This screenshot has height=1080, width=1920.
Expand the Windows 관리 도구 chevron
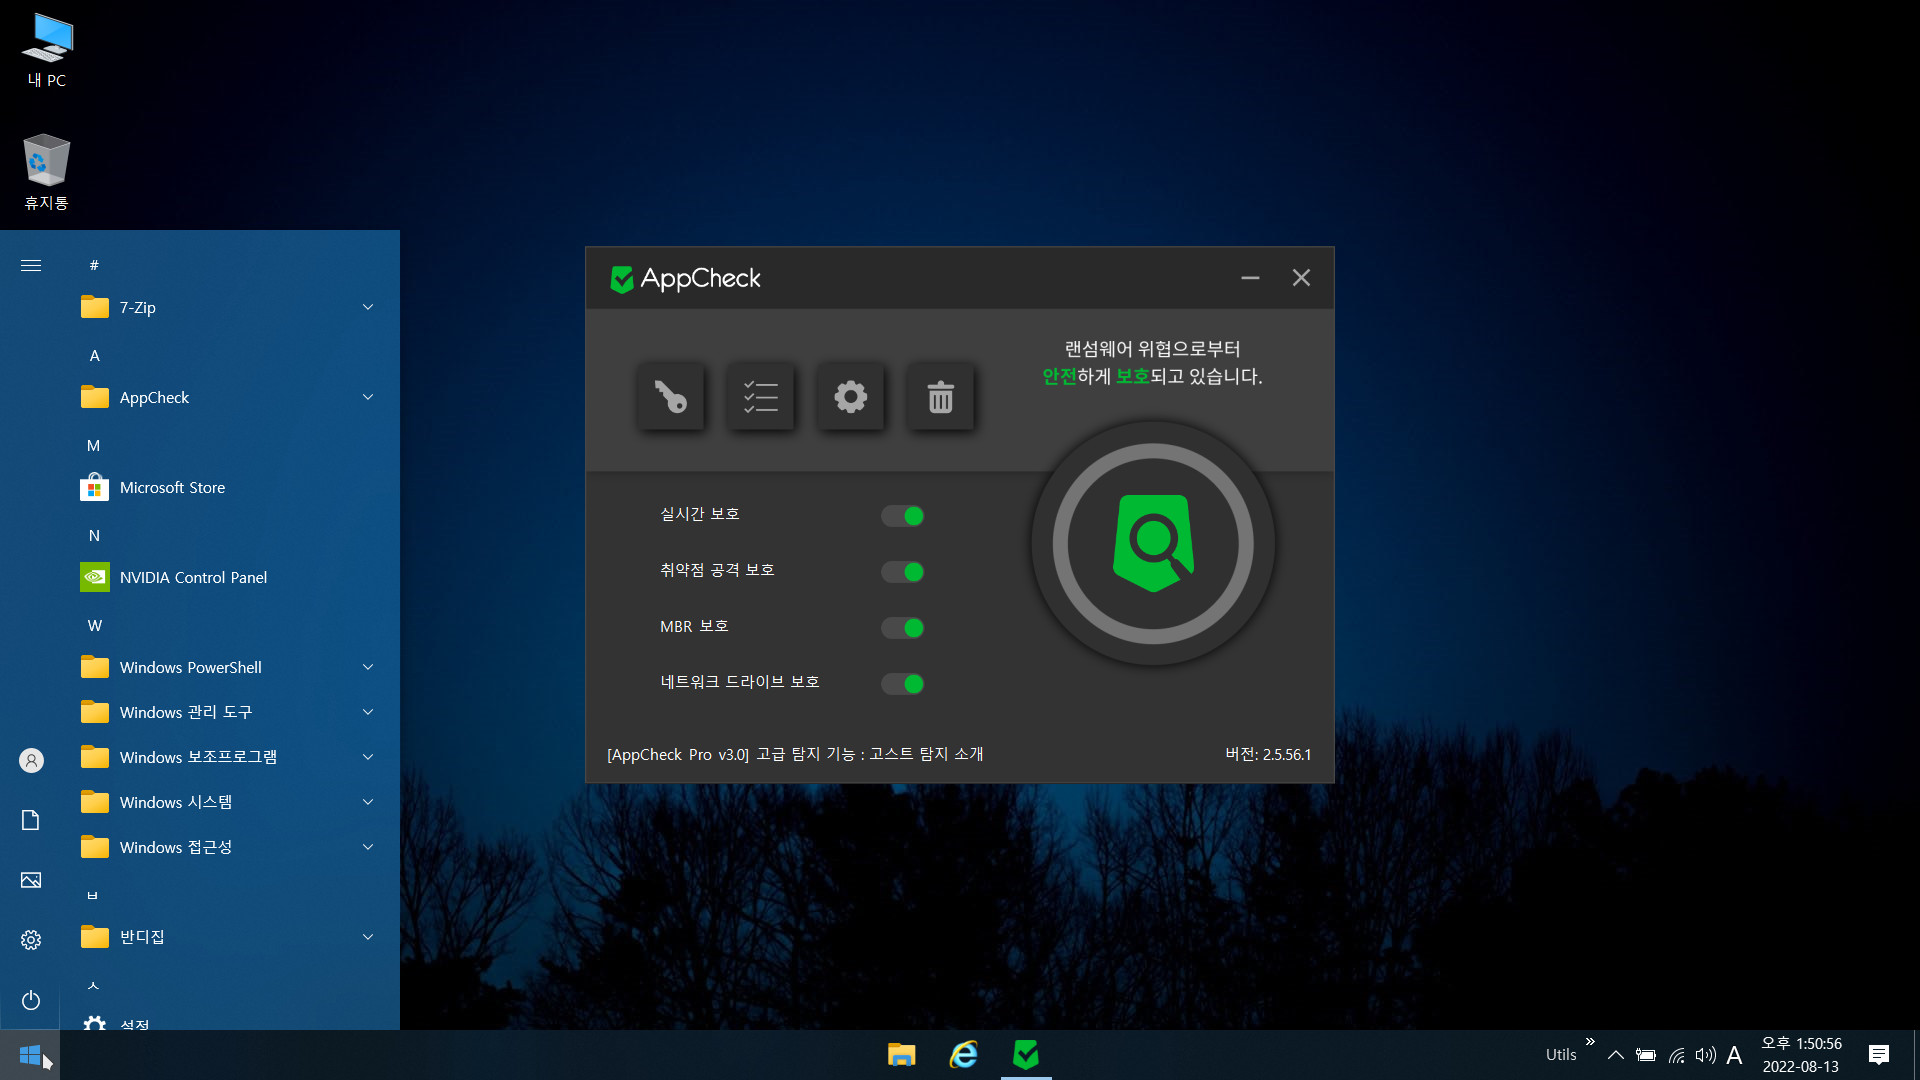coord(368,712)
